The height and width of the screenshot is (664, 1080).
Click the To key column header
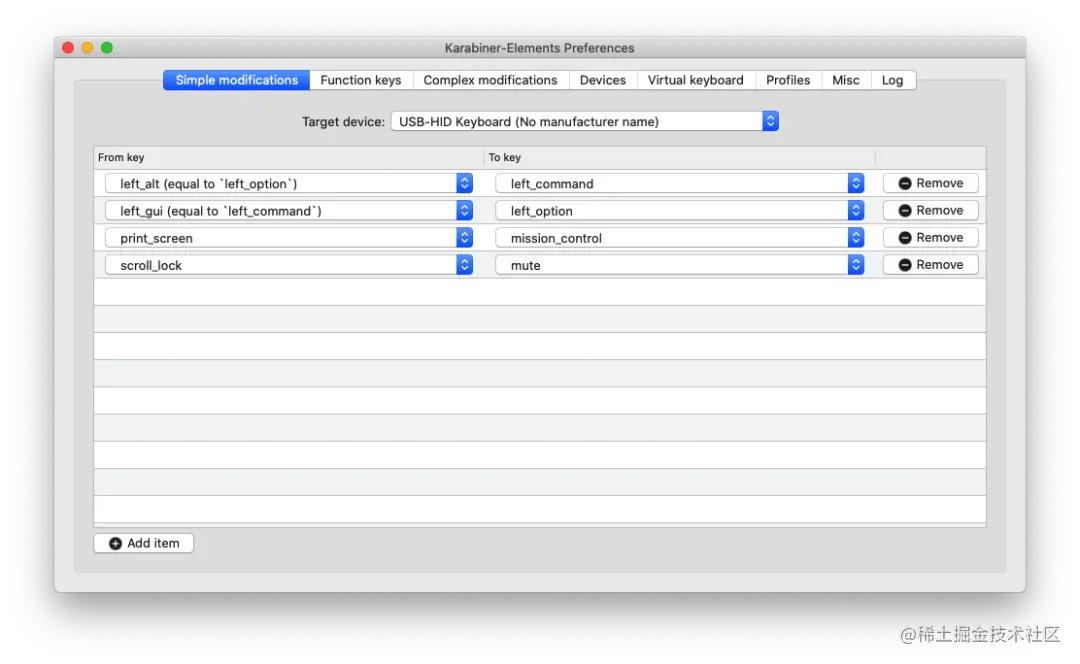coord(680,158)
